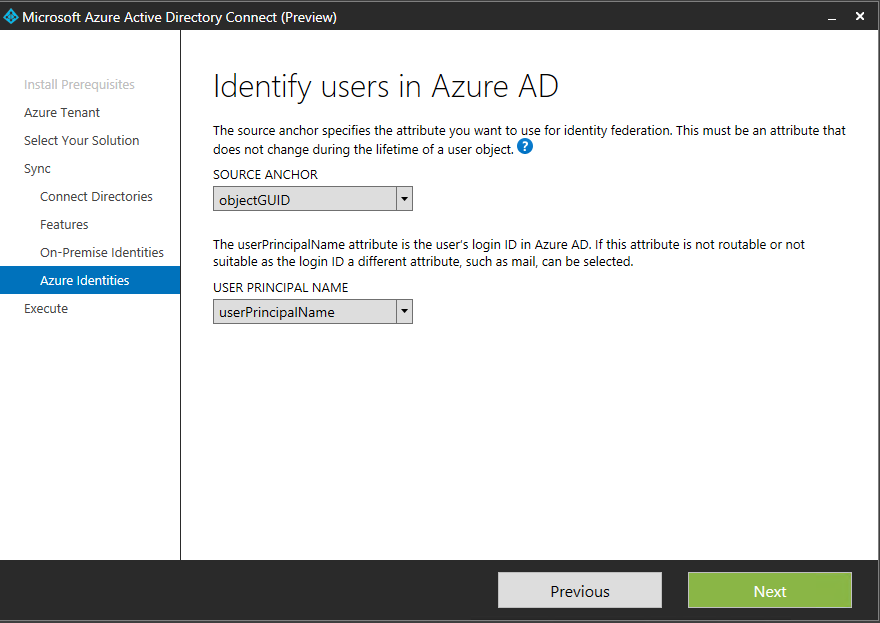Click the Identify users in Azure AD heading
This screenshot has height=623, width=880.
(x=385, y=87)
